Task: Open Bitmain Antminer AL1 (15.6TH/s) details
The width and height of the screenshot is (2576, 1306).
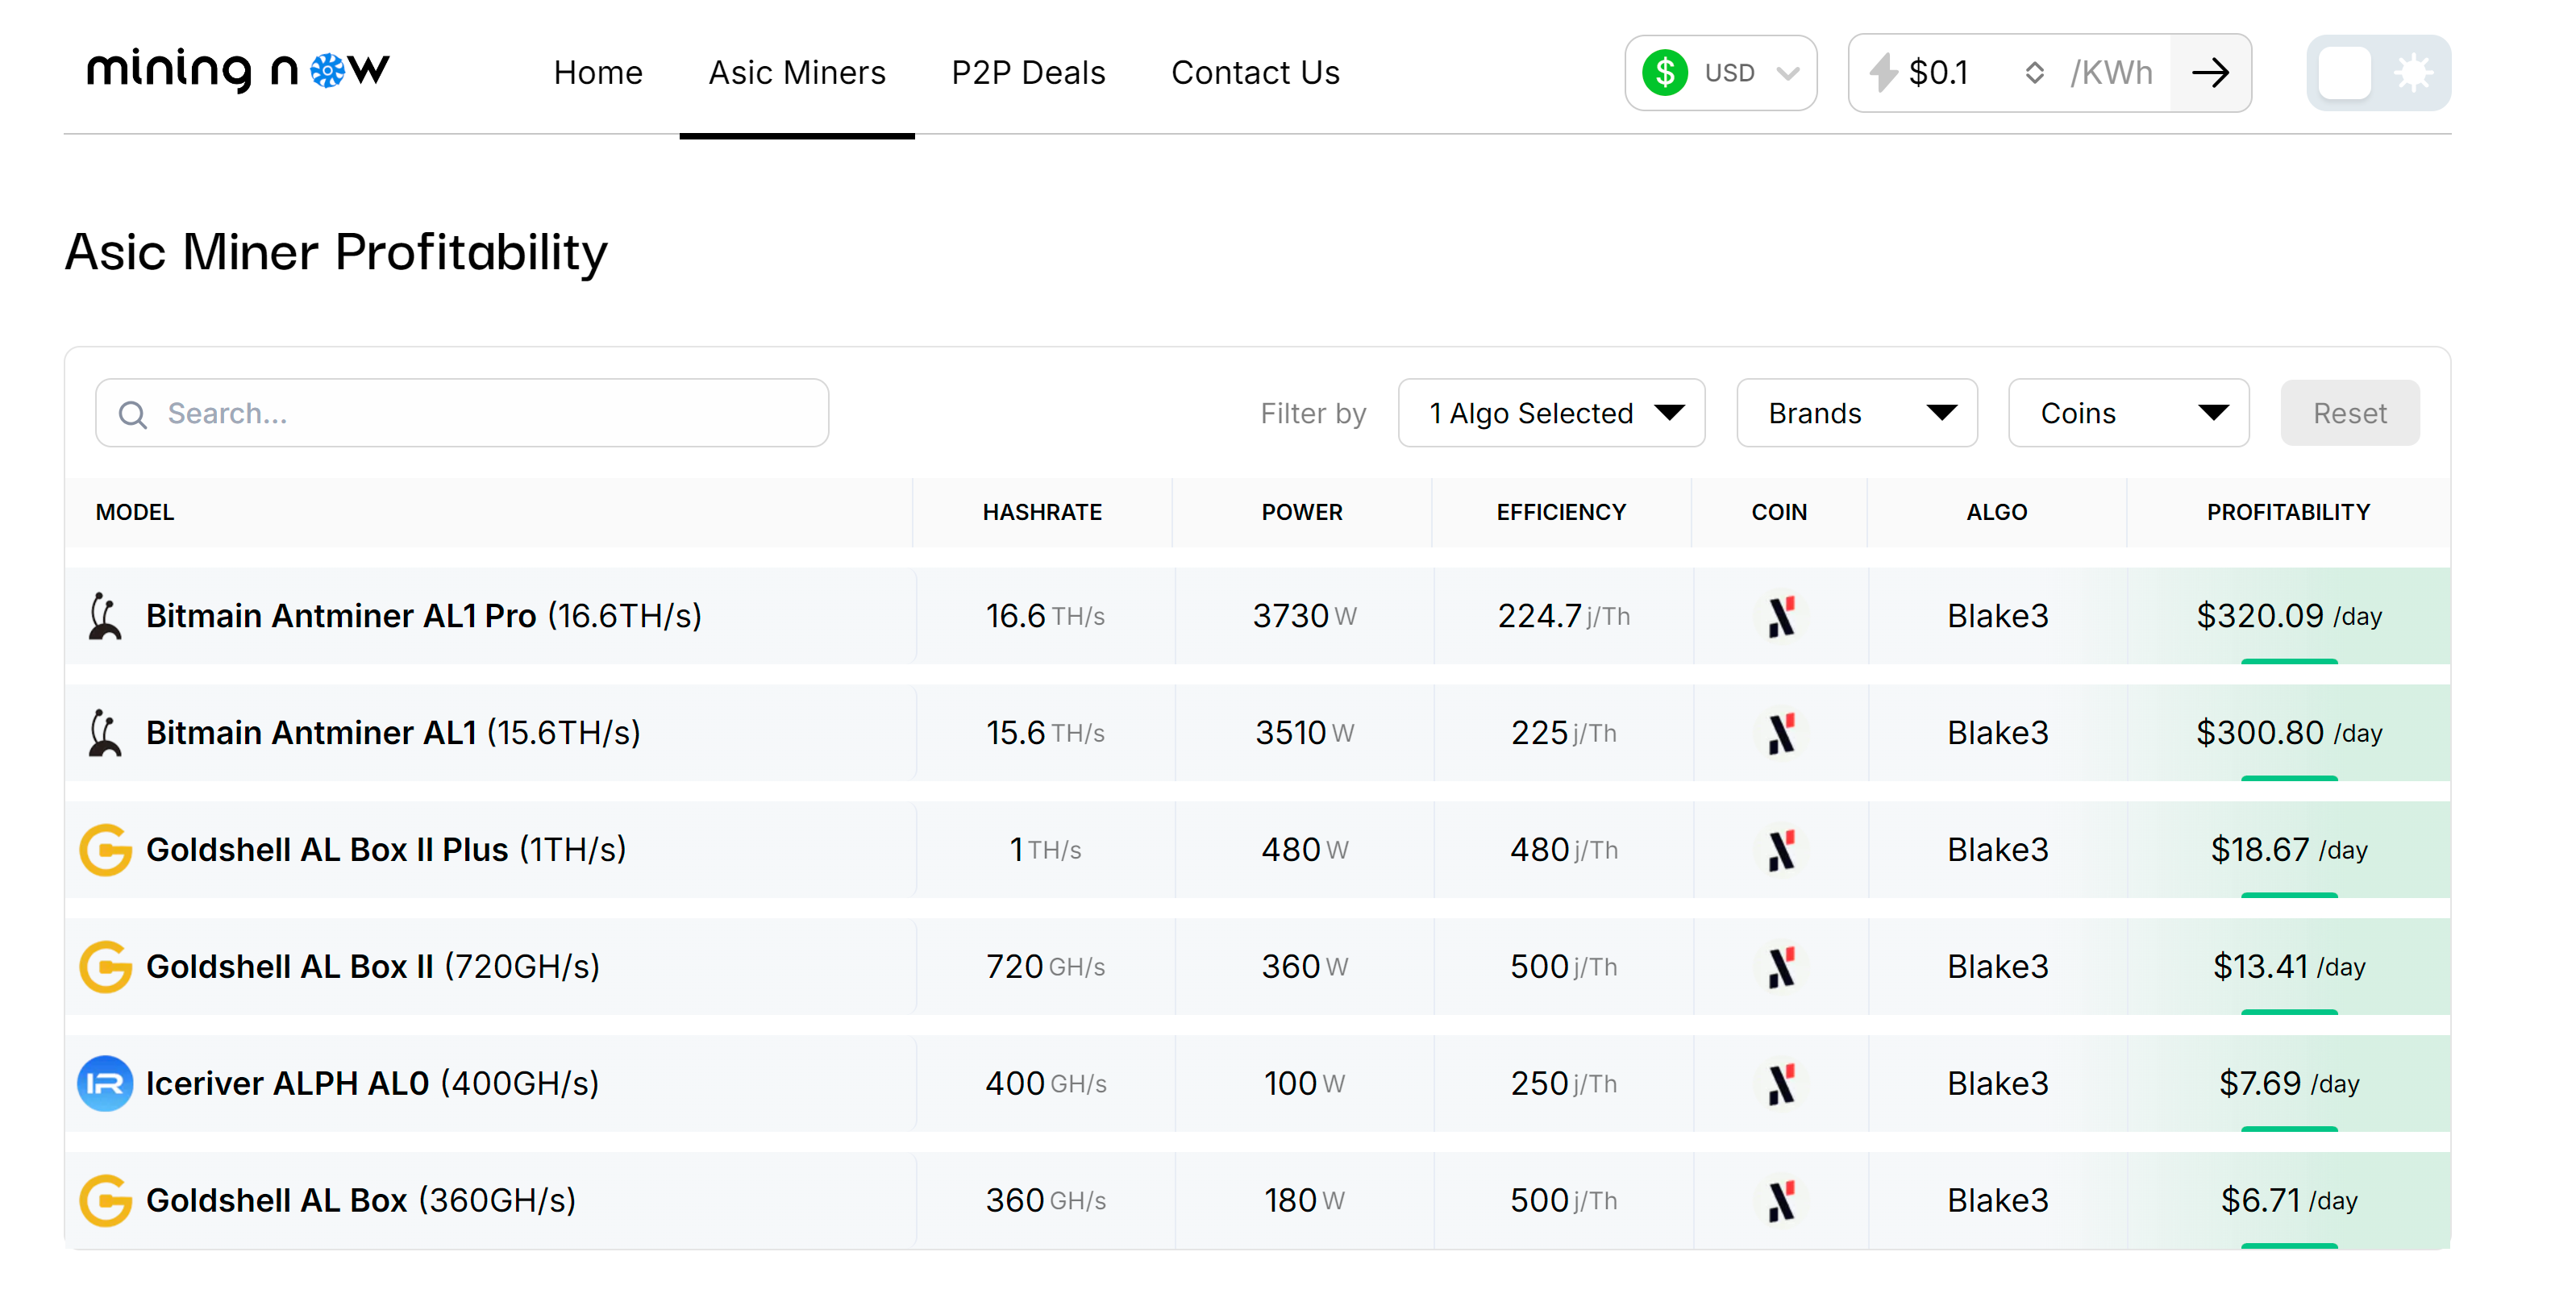Action: coord(393,733)
